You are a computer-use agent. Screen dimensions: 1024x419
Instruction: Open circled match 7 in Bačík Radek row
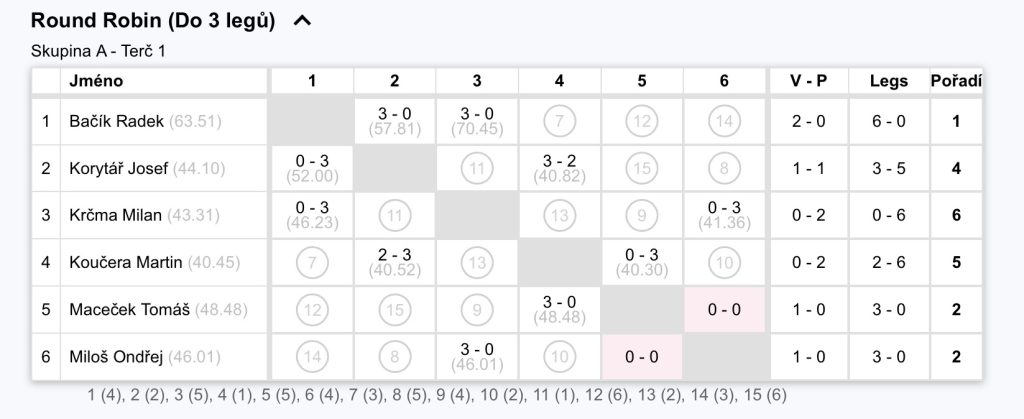[x=559, y=121]
